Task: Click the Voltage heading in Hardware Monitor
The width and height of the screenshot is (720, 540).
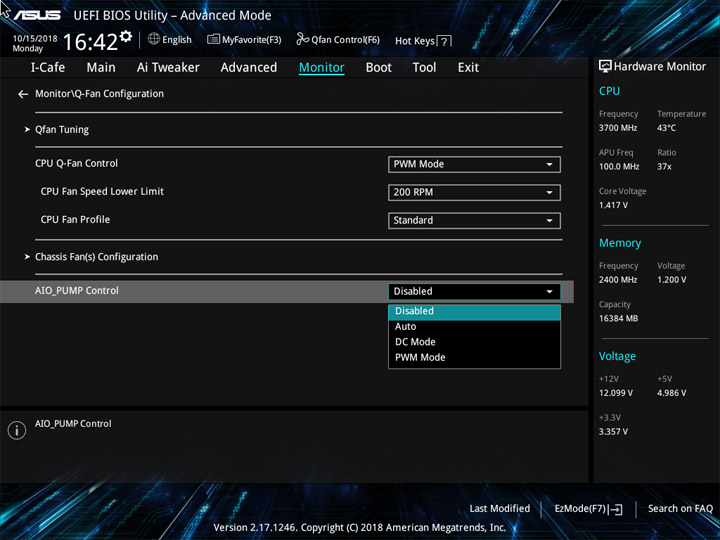Action: (x=617, y=356)
